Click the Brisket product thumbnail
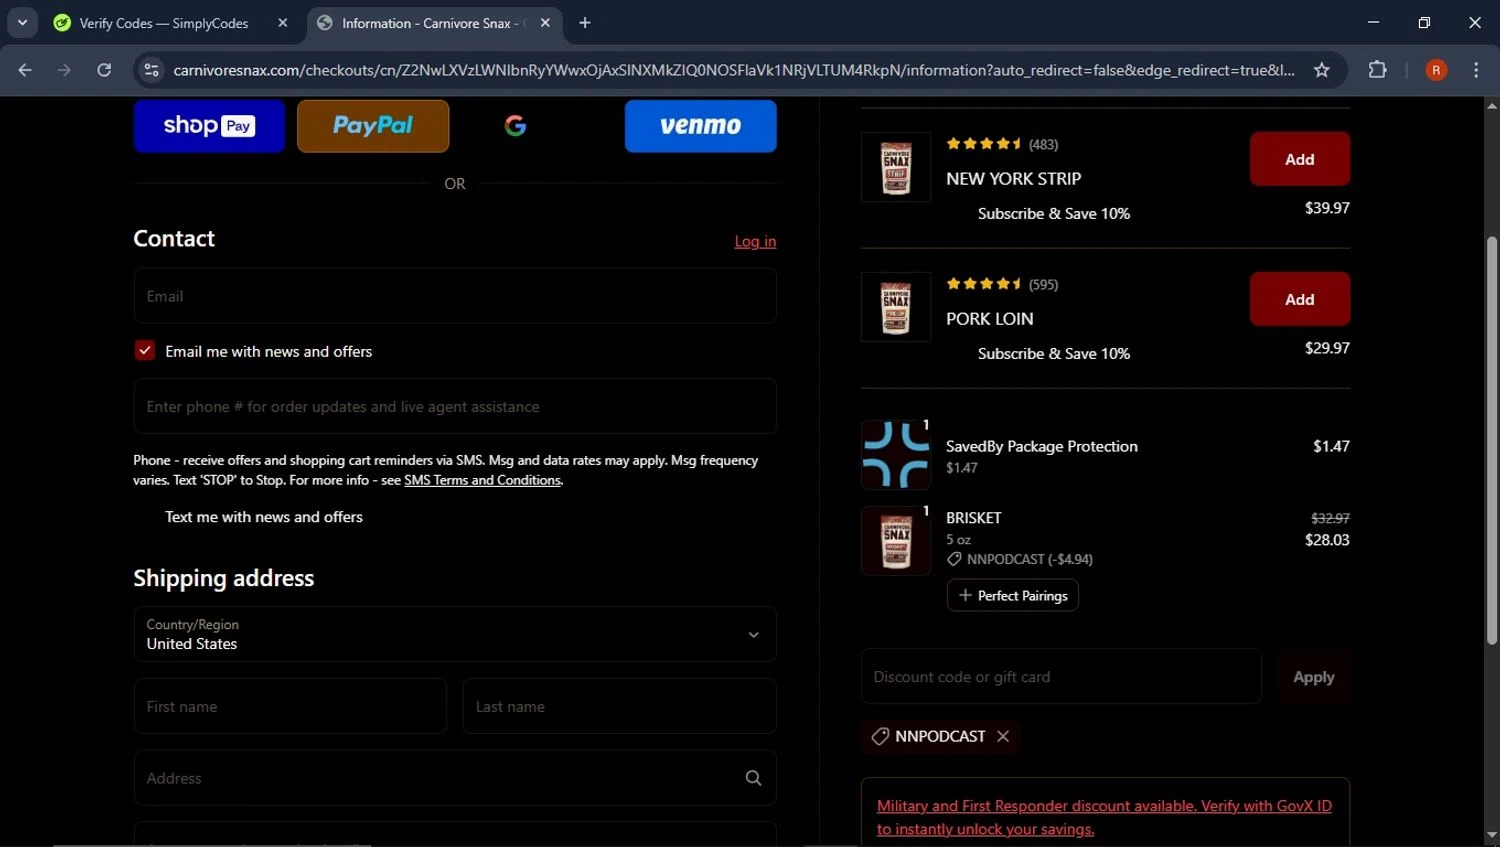This screenshot has width=1500, height=847. pyautogui.click(x=896, y=541)
